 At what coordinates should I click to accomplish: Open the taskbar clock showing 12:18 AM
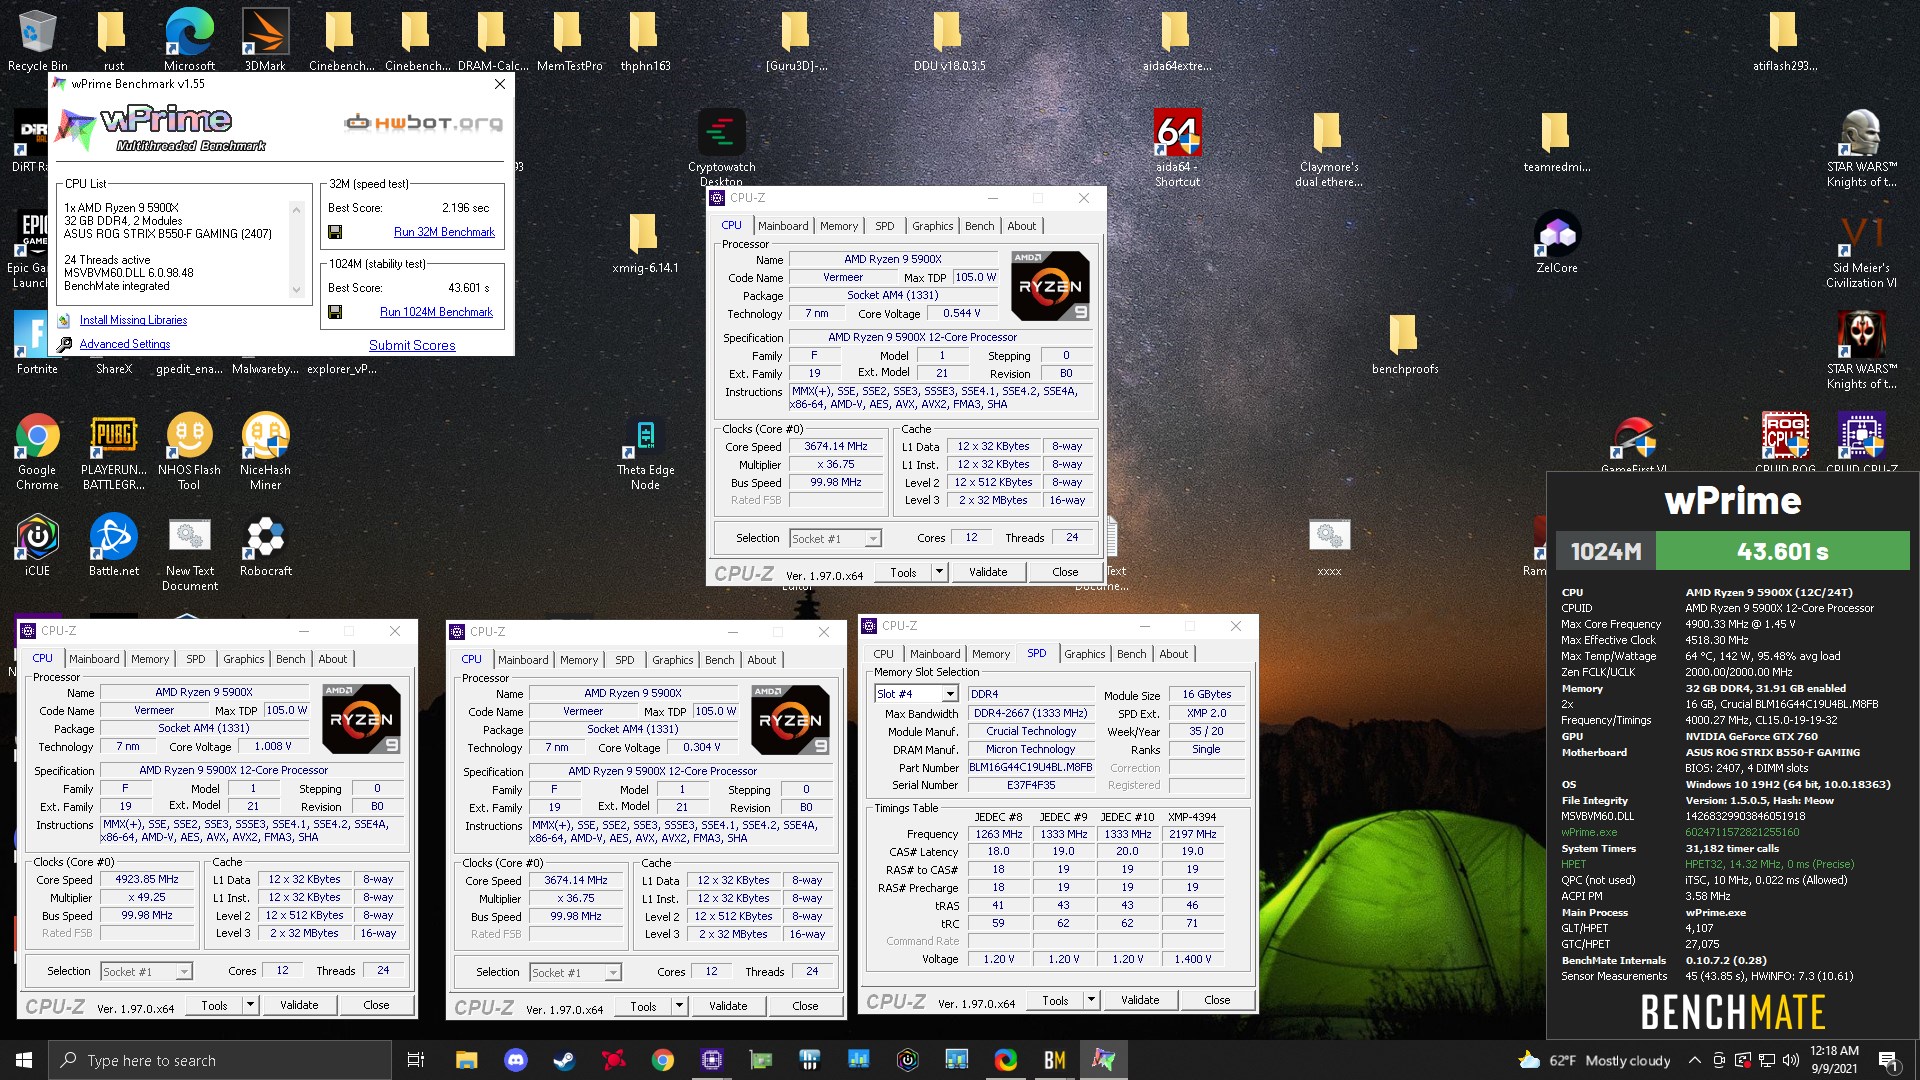1834,1060
